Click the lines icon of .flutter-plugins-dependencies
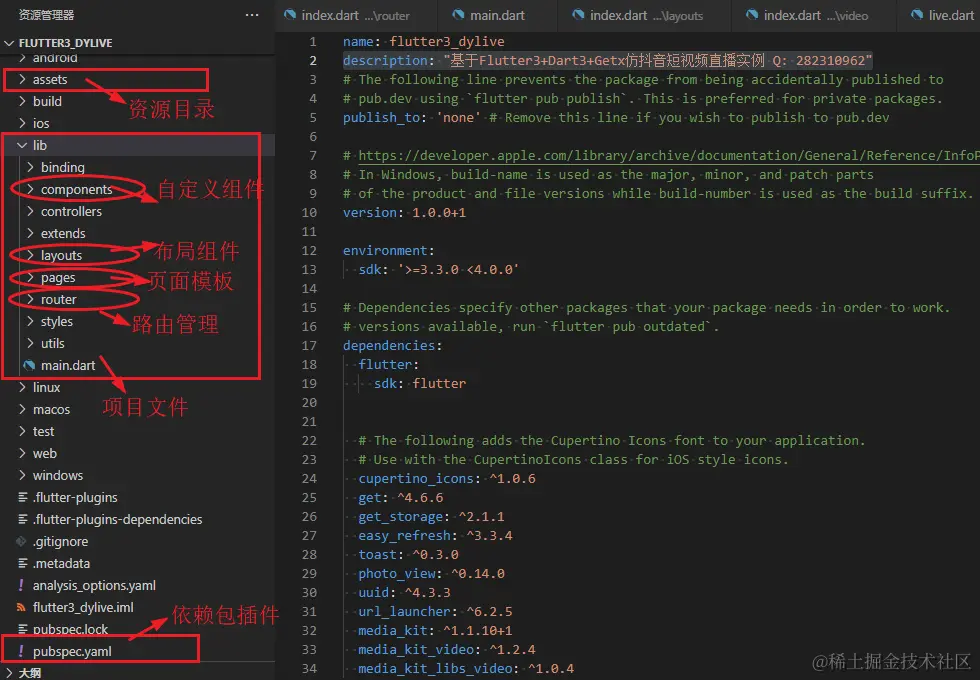Screen dimensions: 980x680 22,519
